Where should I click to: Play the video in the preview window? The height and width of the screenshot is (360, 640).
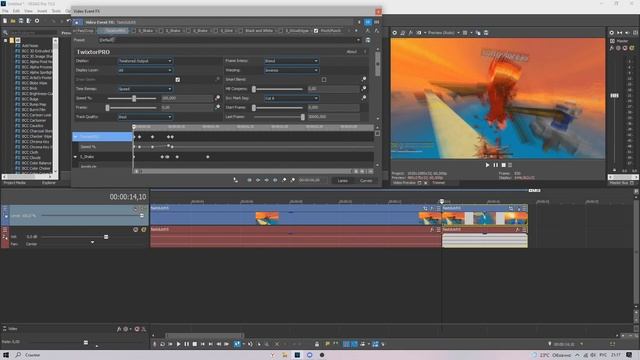pos(487,165)
